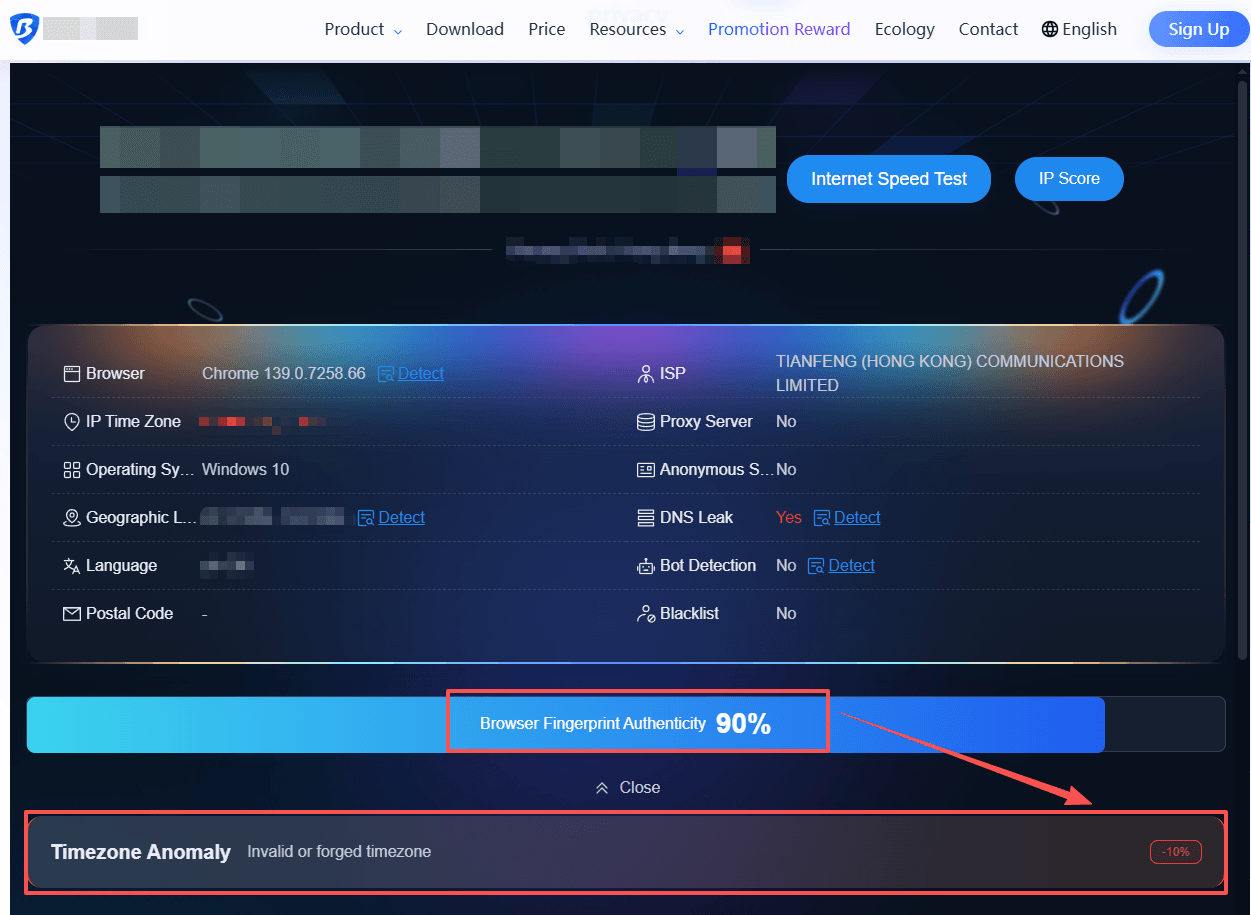Open the Download menu item

[x=464, y=29]
